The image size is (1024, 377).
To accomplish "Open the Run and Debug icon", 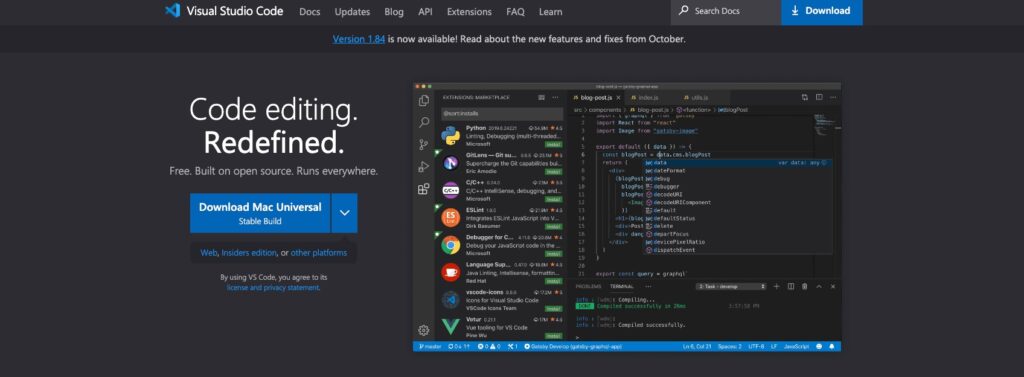I will [x=424, y=167].
